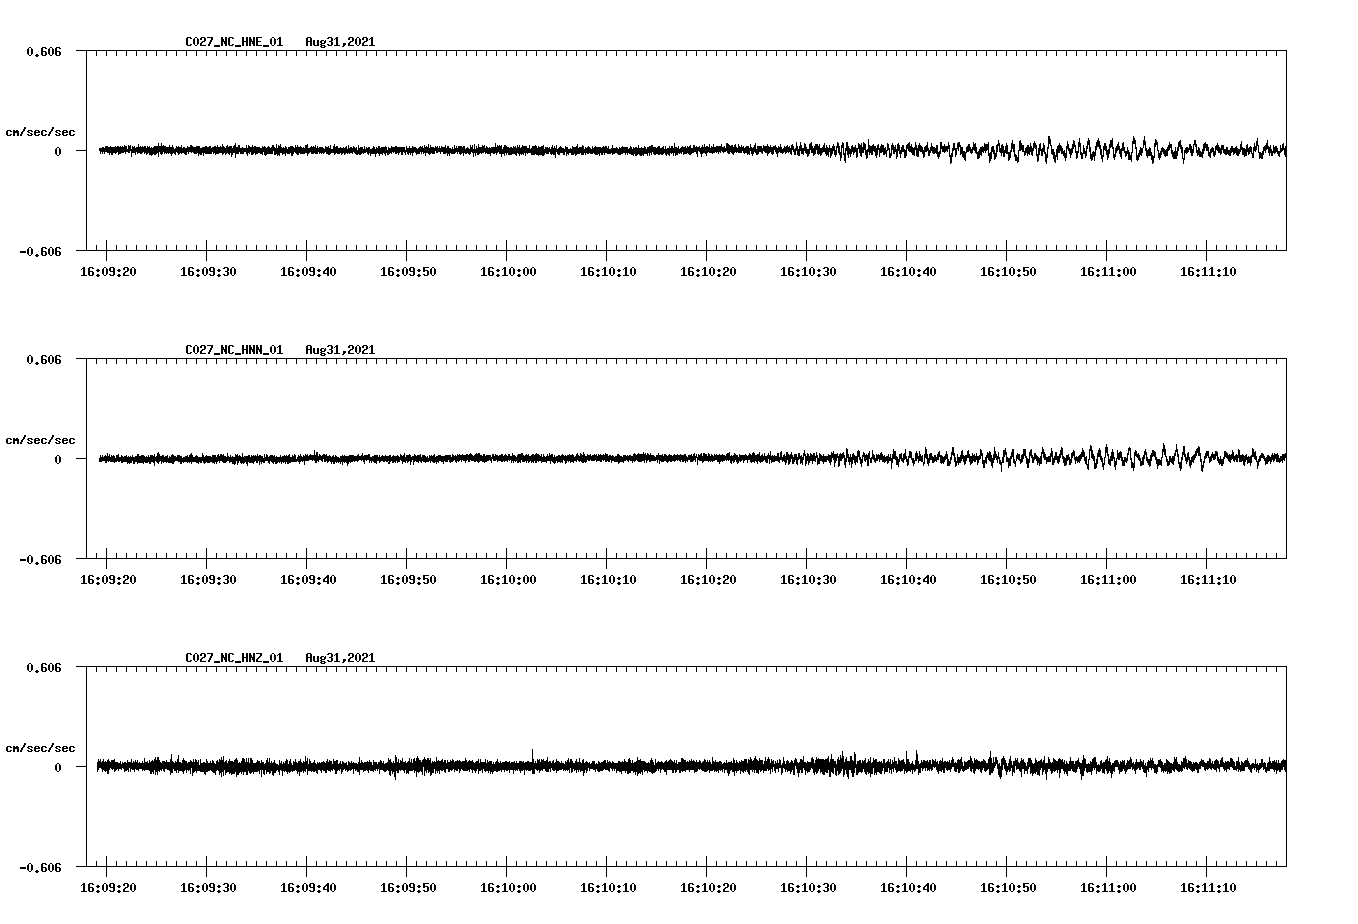This screenshot has height=924, width=1358.
Task: Click the cm/sec/sec unit label on the HNN plot
Action: click(x=40, y=440)
